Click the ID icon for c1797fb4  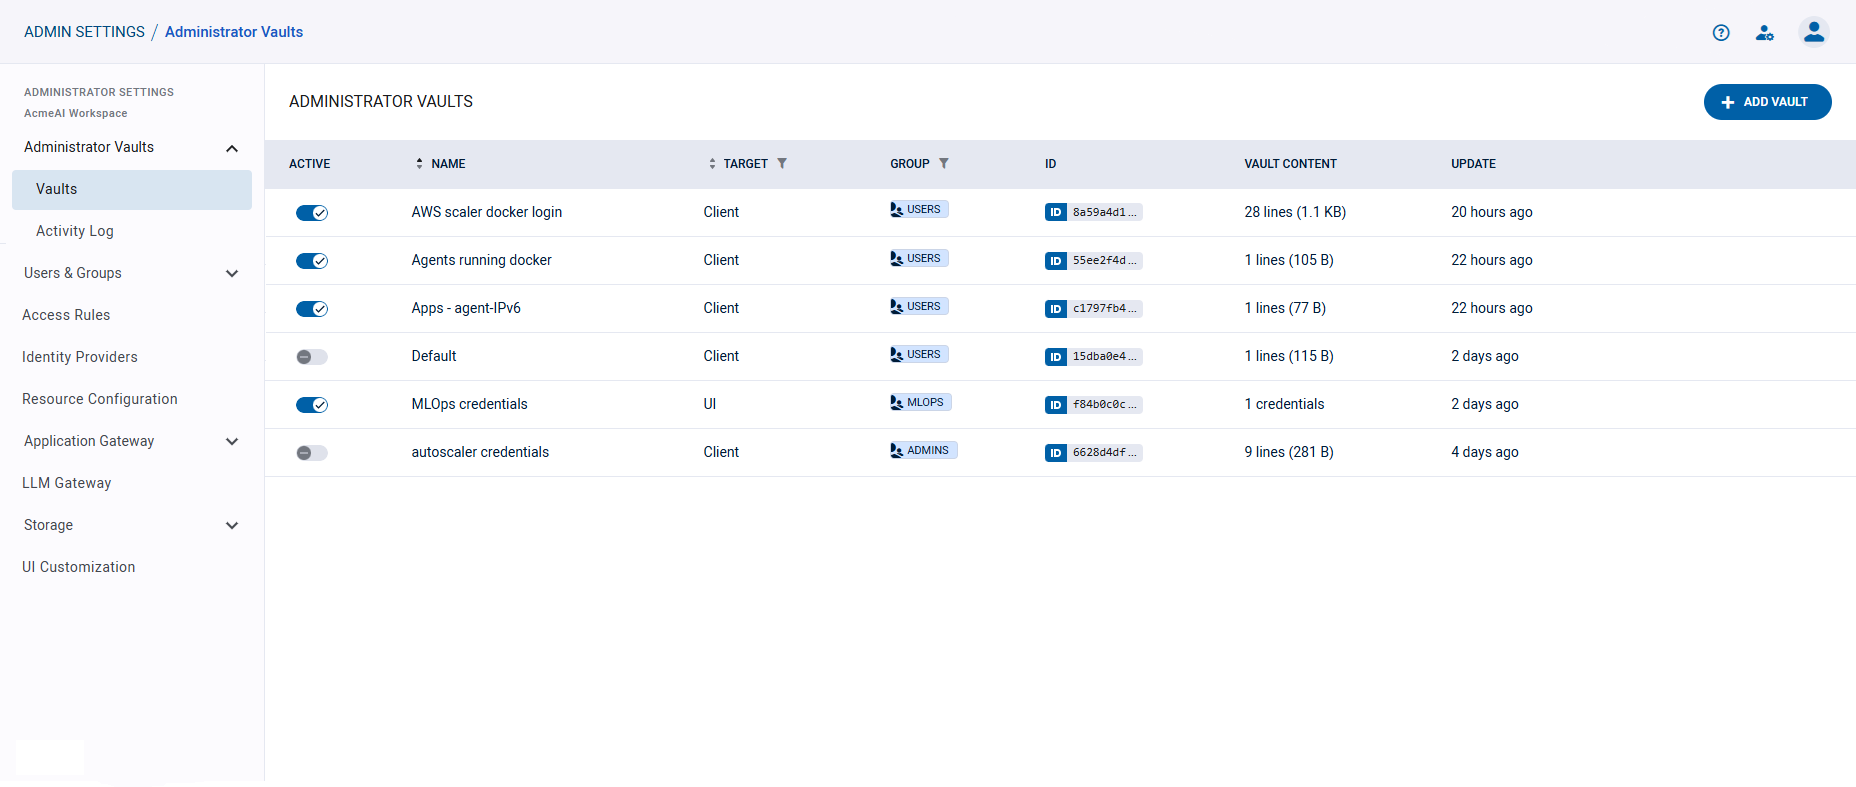click(x=1056, y=308)
